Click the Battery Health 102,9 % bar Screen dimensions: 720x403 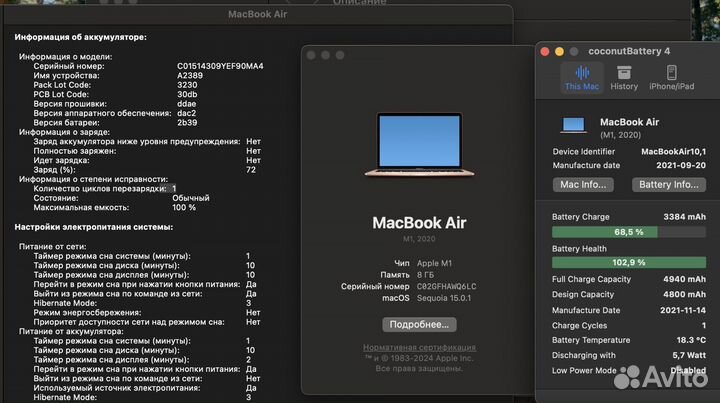click(x=629, y=263)
